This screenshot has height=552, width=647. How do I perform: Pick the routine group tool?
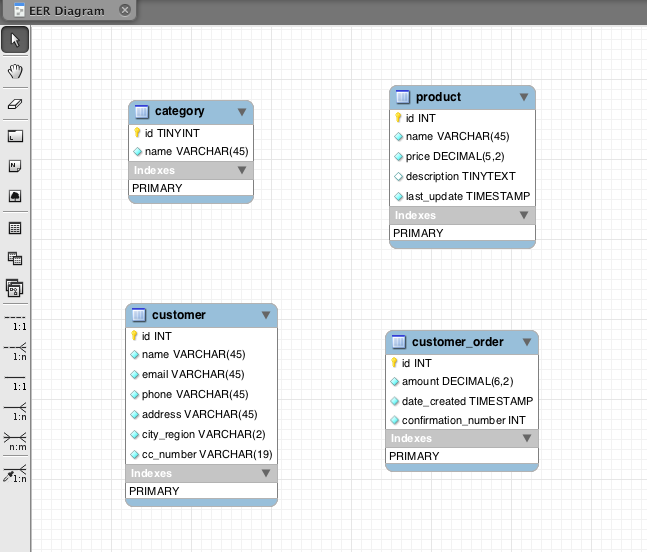coord(15,289)
